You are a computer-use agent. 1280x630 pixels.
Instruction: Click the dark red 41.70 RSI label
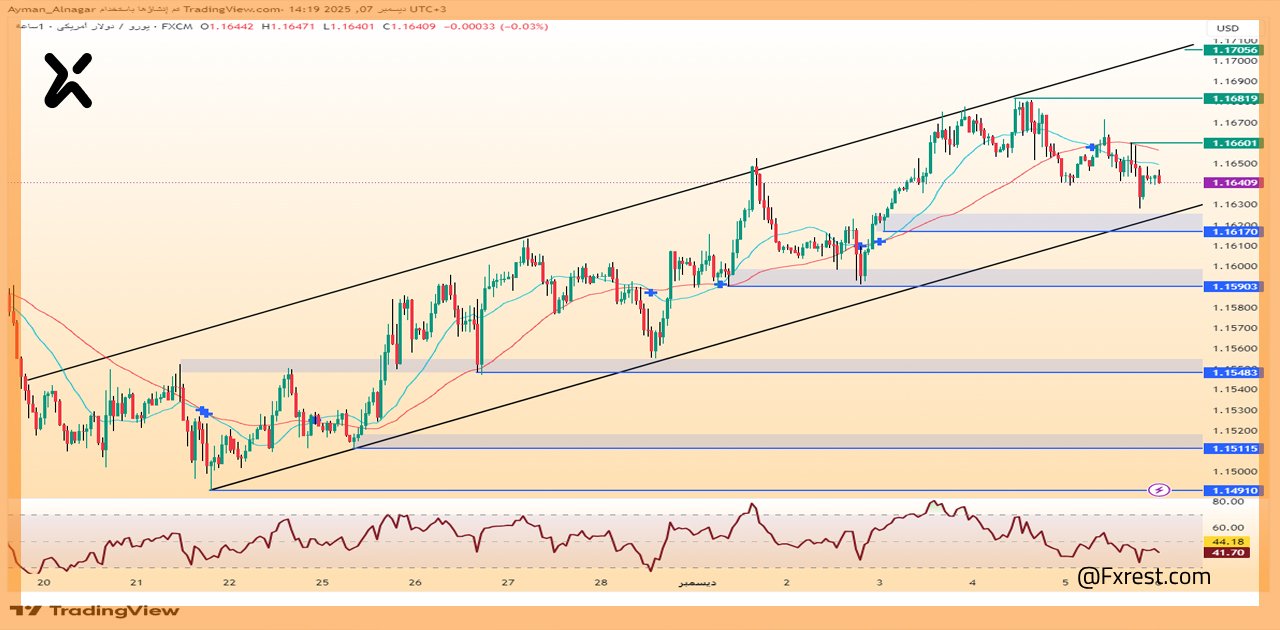point(1230,553)
